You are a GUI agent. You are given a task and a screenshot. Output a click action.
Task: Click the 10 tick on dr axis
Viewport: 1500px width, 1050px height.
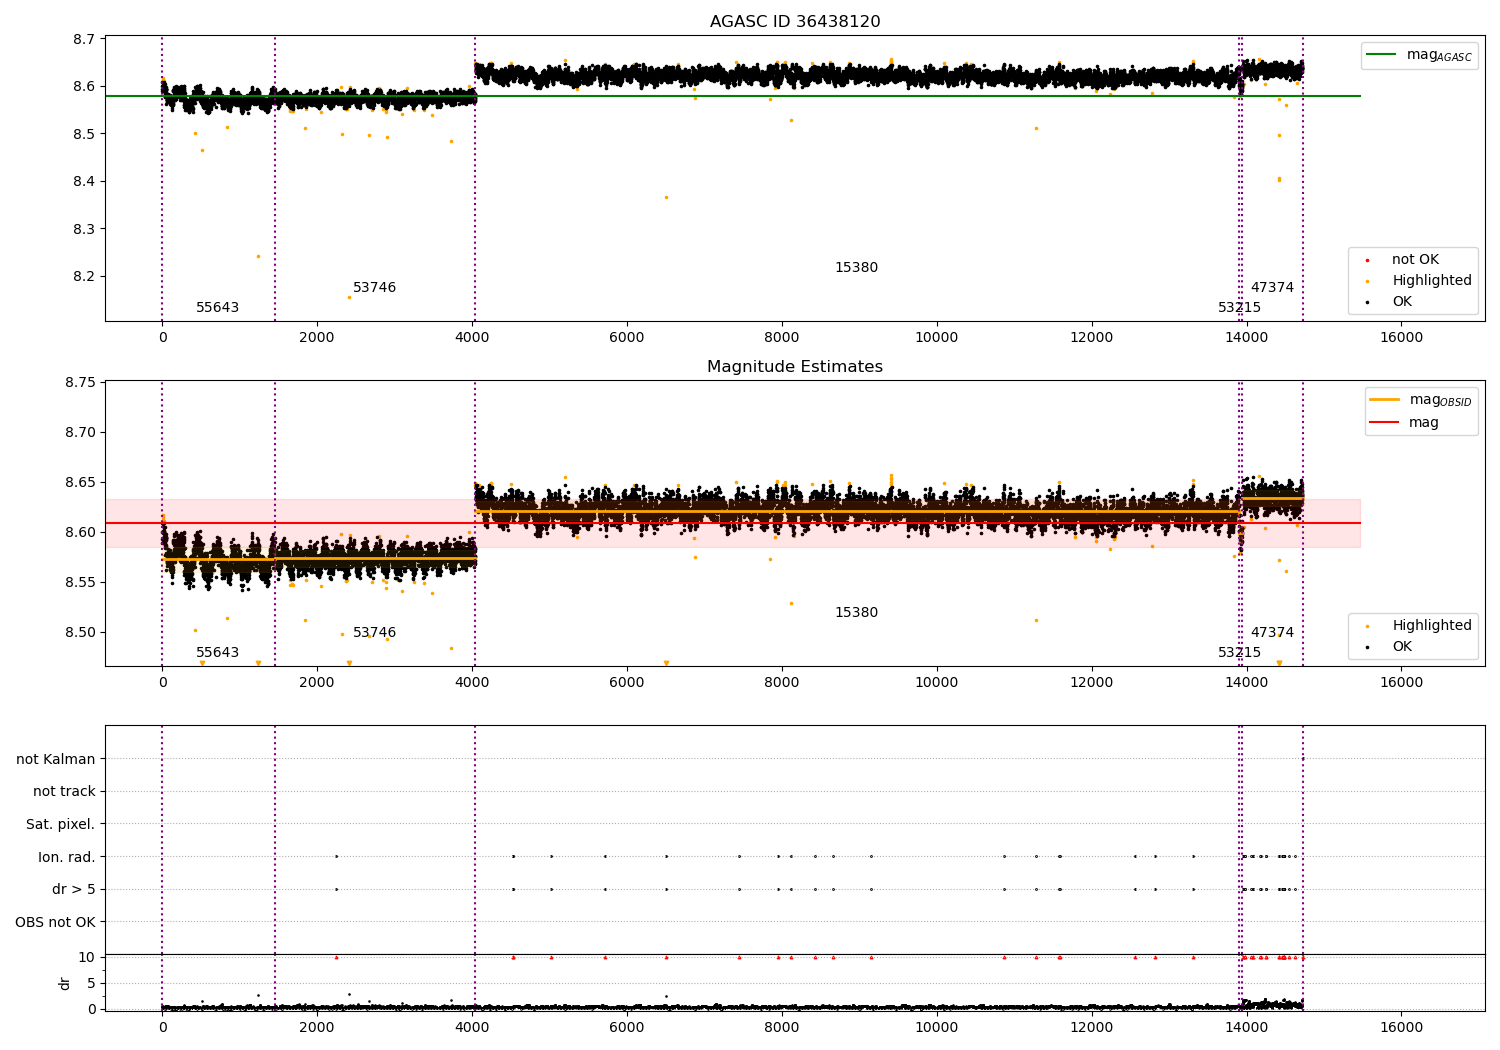87,958
